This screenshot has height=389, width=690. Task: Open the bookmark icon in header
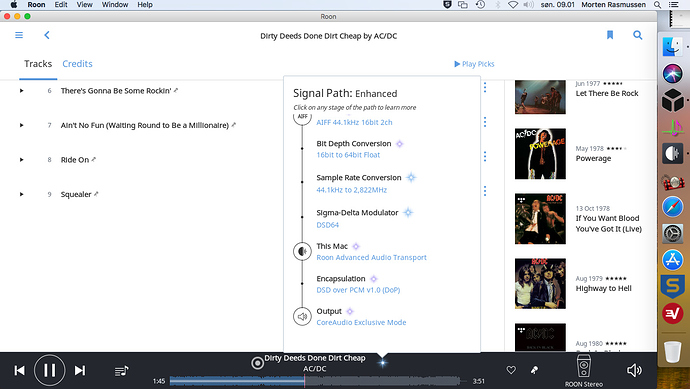point(610,35)
